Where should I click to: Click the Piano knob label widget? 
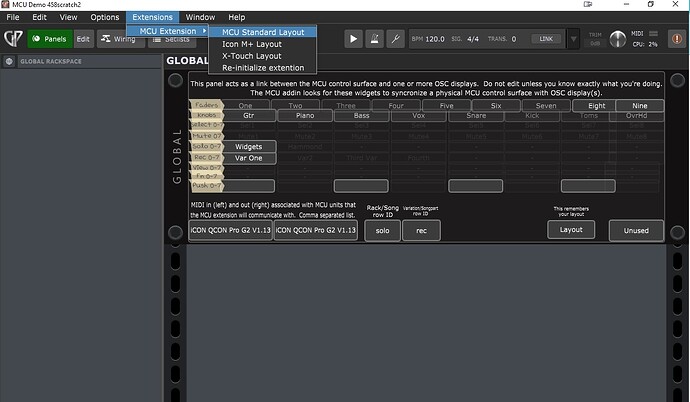pos(305,116)
